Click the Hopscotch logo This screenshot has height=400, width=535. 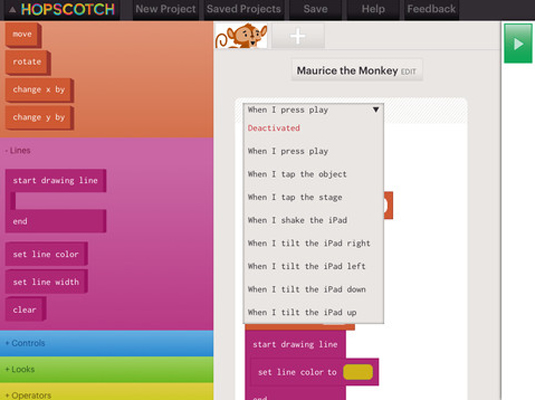pyautogui.click(x=68, y=10)
